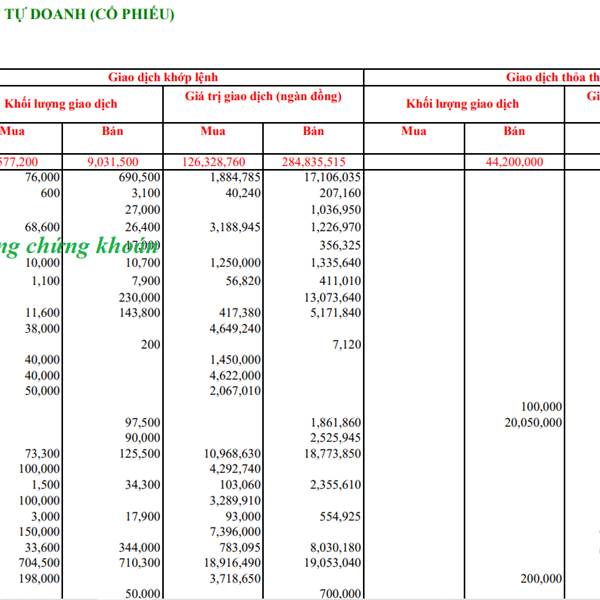This screenshot has width=600, height=600.
Task: Click the value 4,292,740
Action: click(x=235, y=469)
